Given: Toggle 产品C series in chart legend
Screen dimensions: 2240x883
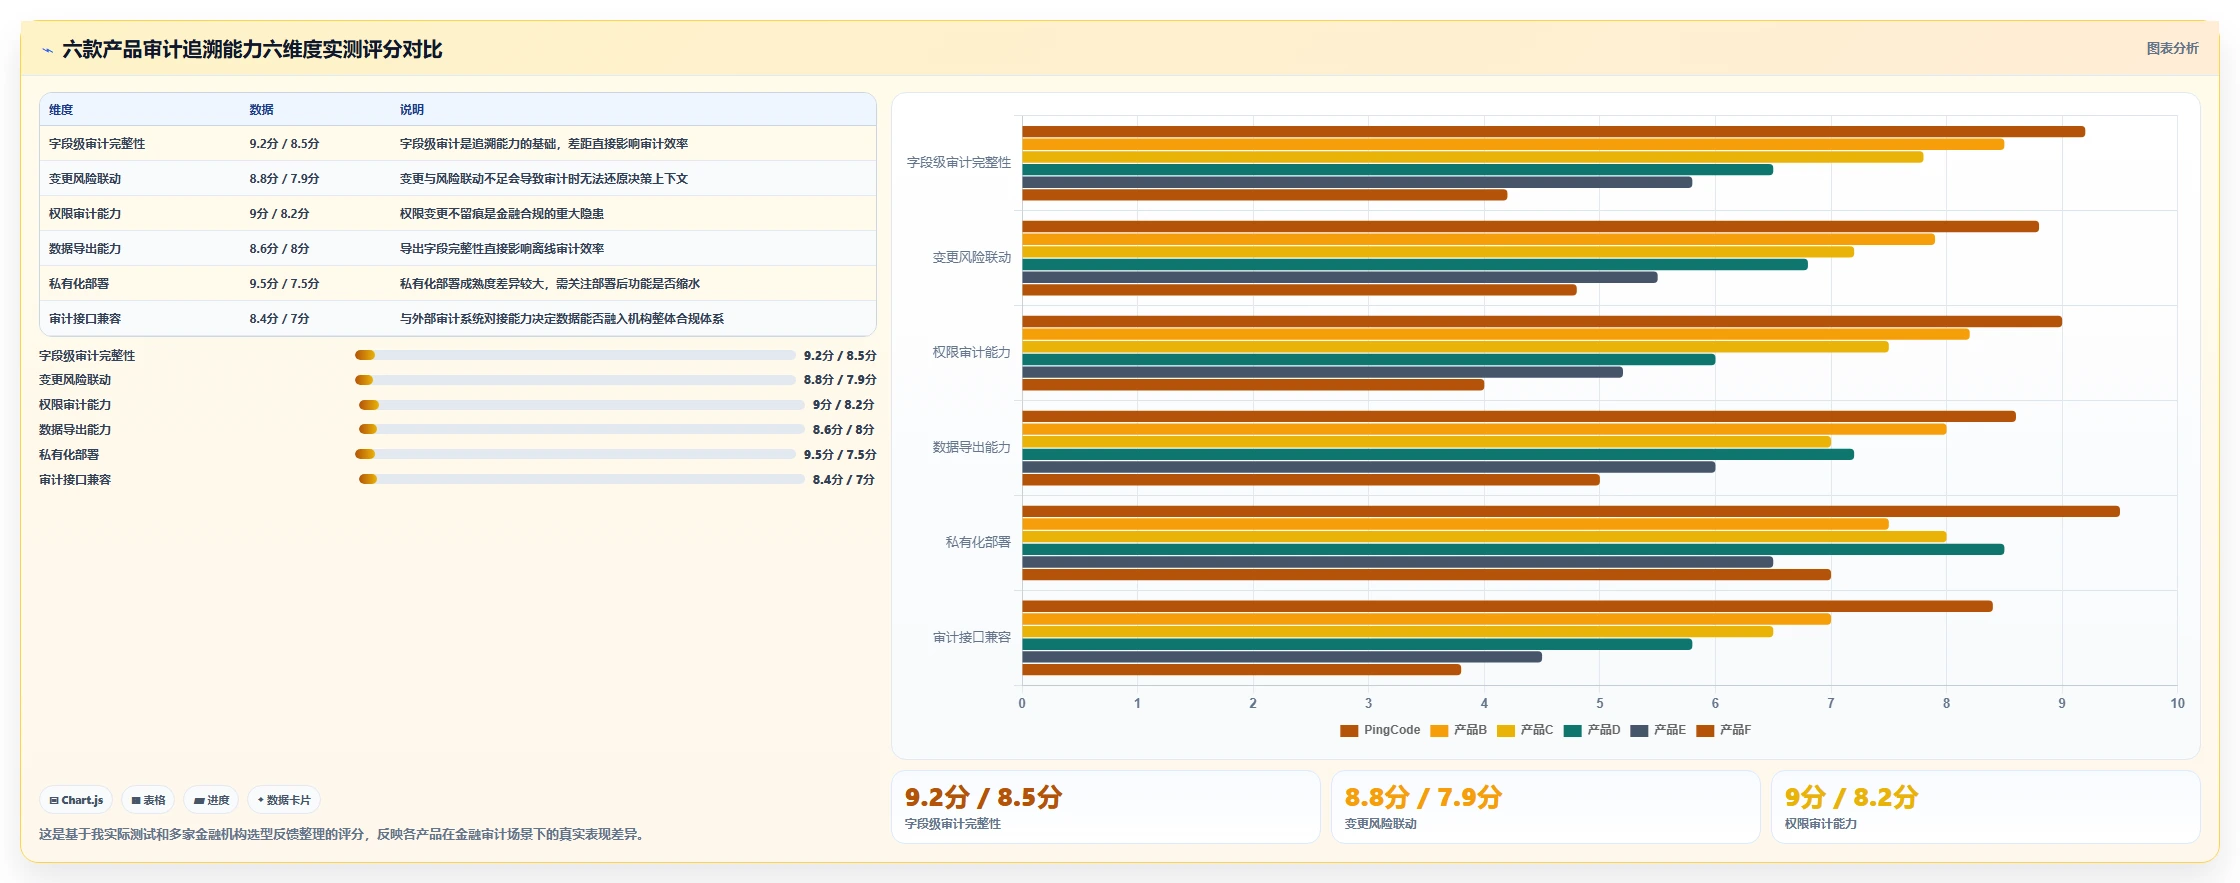Looking at the screenshot, I should 1525,730.
